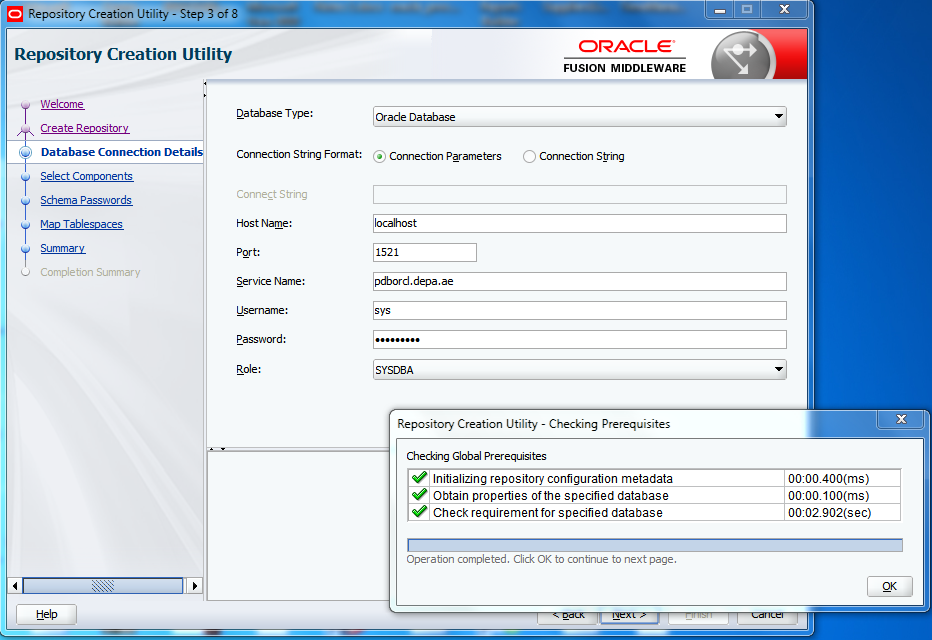Image resolution: width=932 pixels, height=640 pixels.
Task: Click the disabled Connect String field
Action: pos(580,194)
